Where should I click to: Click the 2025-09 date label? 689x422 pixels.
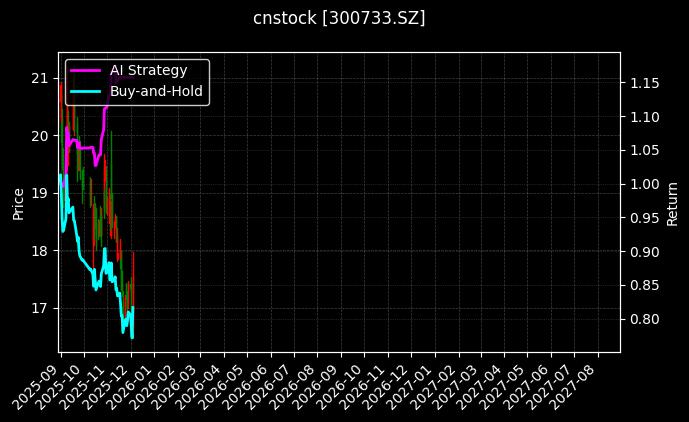click(x=35, y=388)
